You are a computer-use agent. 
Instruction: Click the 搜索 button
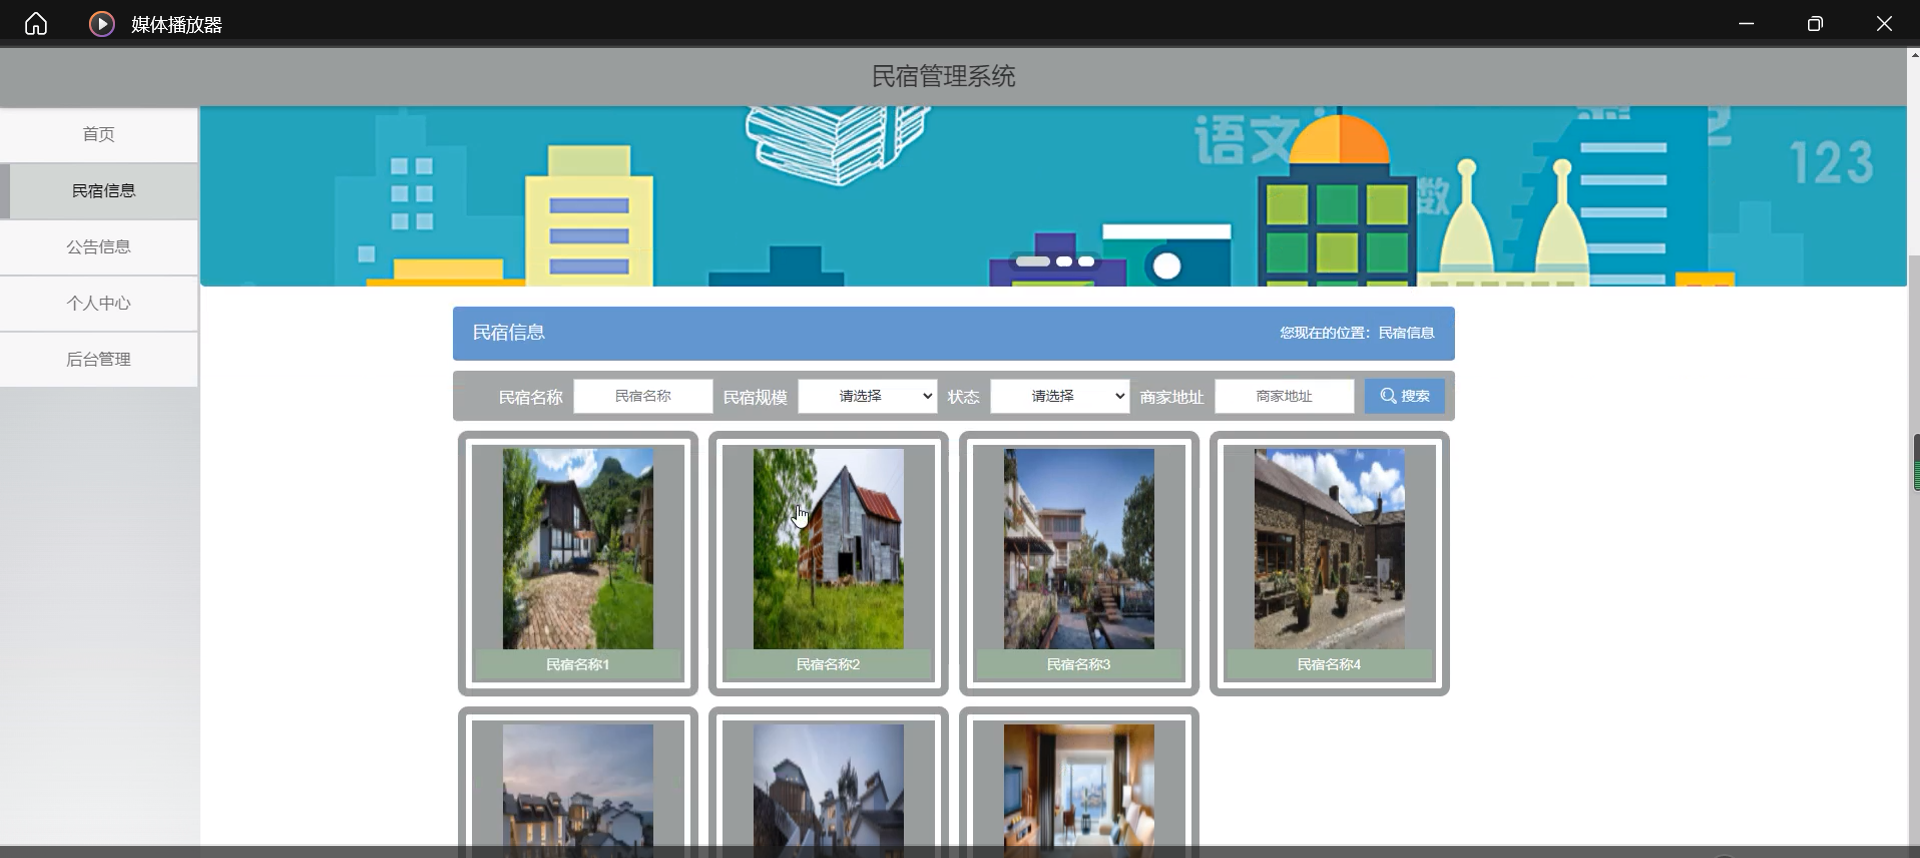pos(1404,396)
